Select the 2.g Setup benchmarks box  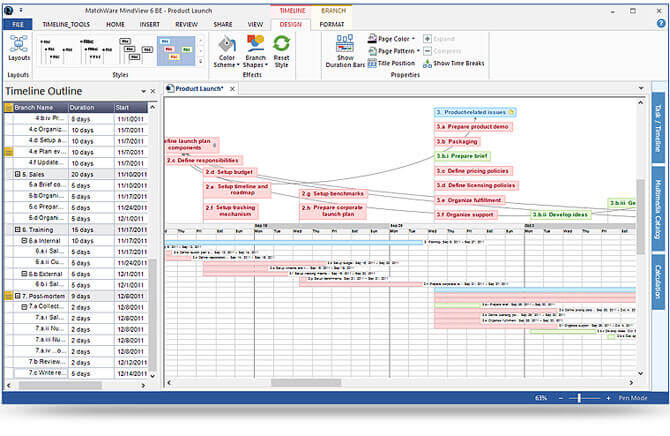click(333, 194)
